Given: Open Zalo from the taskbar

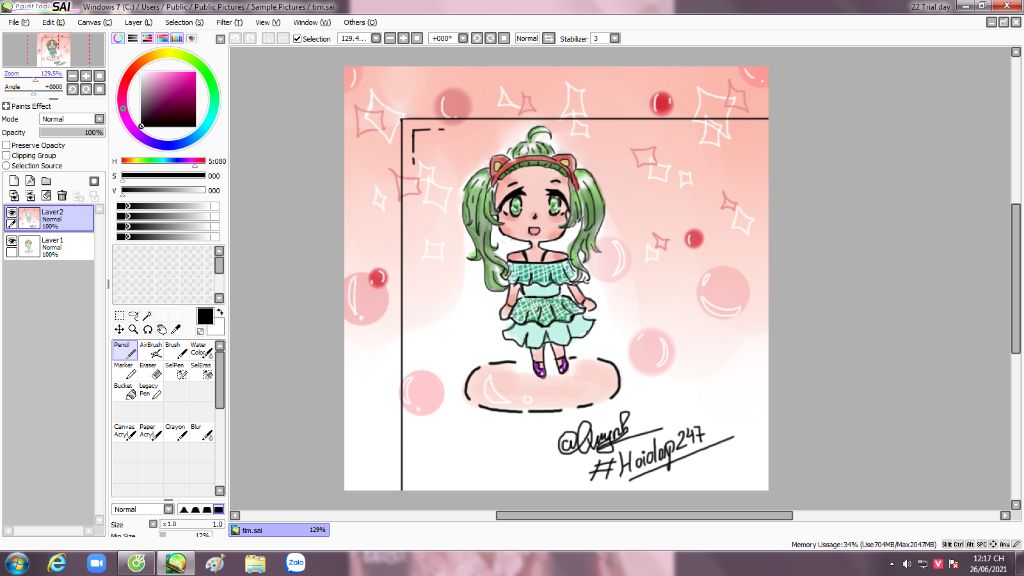Looking at the screenshot, I should tap(295, 562).
